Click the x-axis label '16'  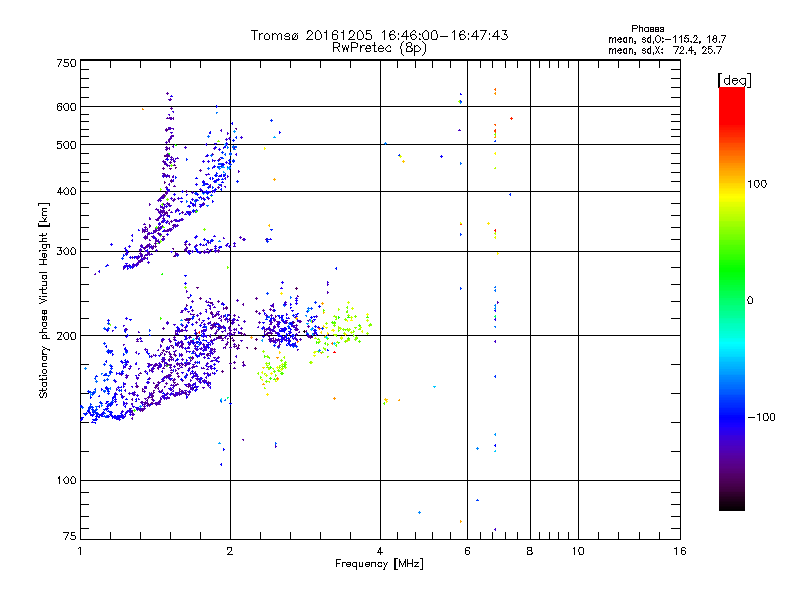coord(680,551)
